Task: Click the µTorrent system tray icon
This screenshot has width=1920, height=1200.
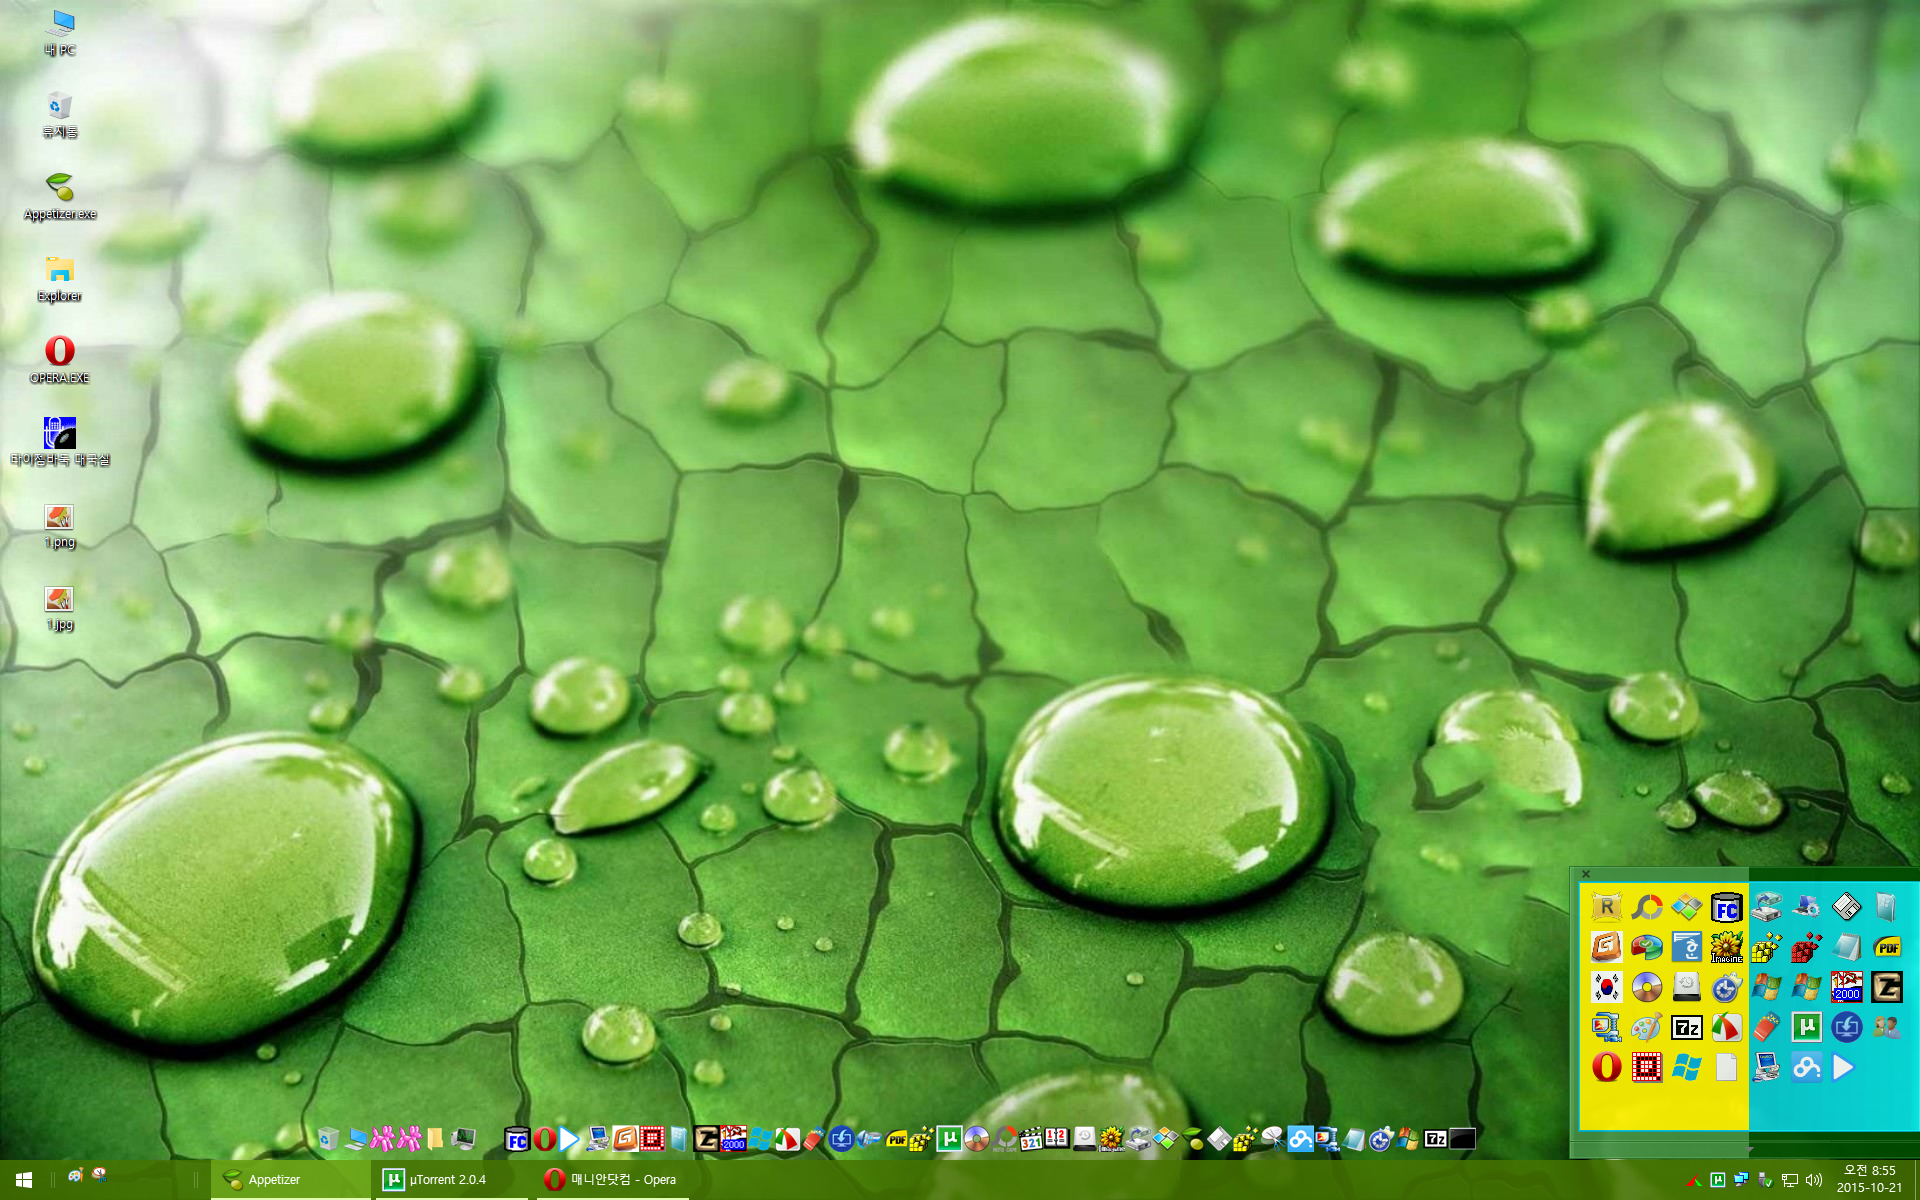Action: [x=1717, y=1180]
